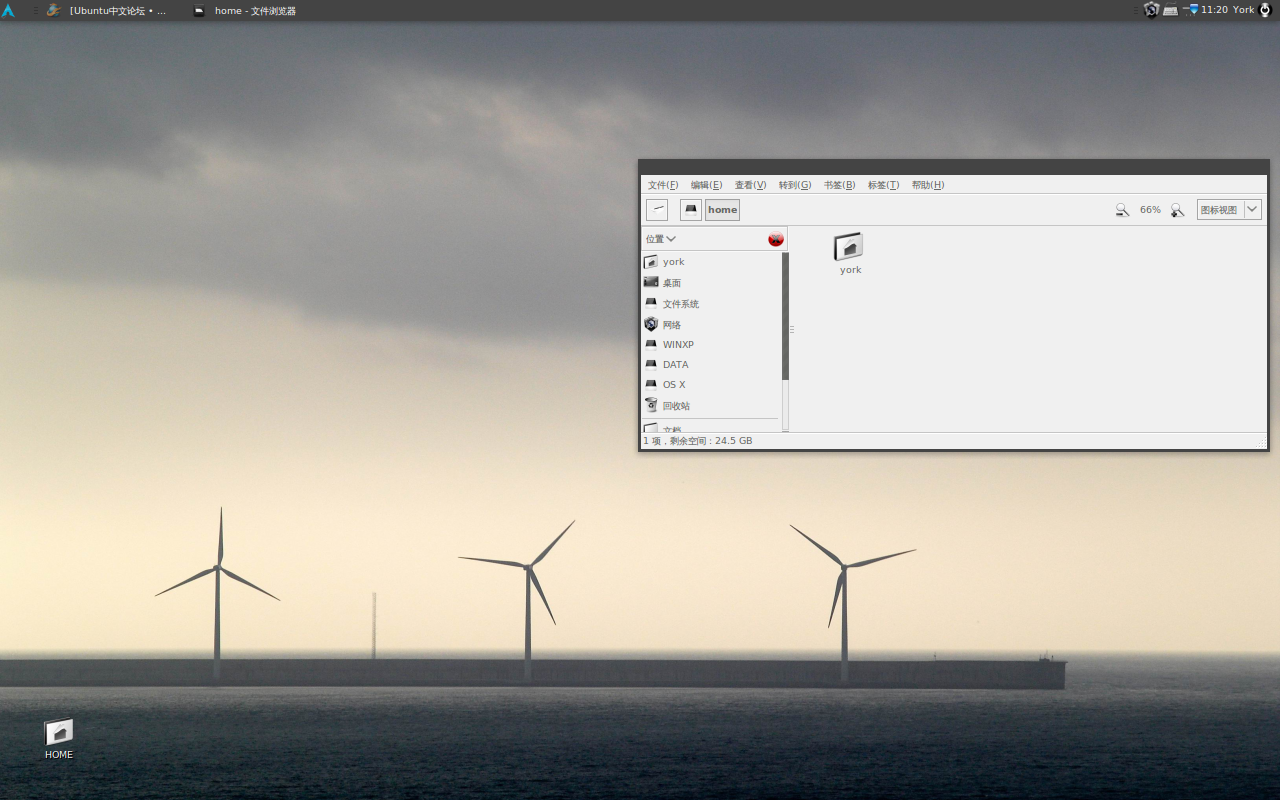Select OS X volume in the sidebar
The height and width of the screenshot is (800, 1280).
(x=711, y=385)
